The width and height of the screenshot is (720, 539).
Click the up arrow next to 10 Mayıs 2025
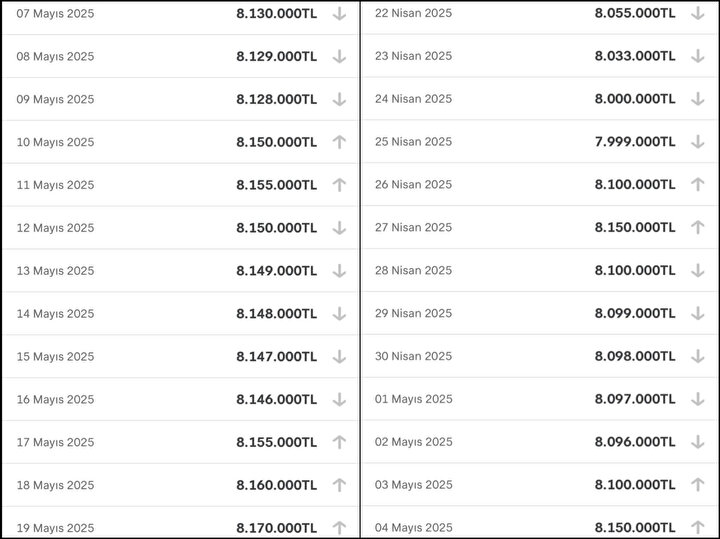point(339,142)
